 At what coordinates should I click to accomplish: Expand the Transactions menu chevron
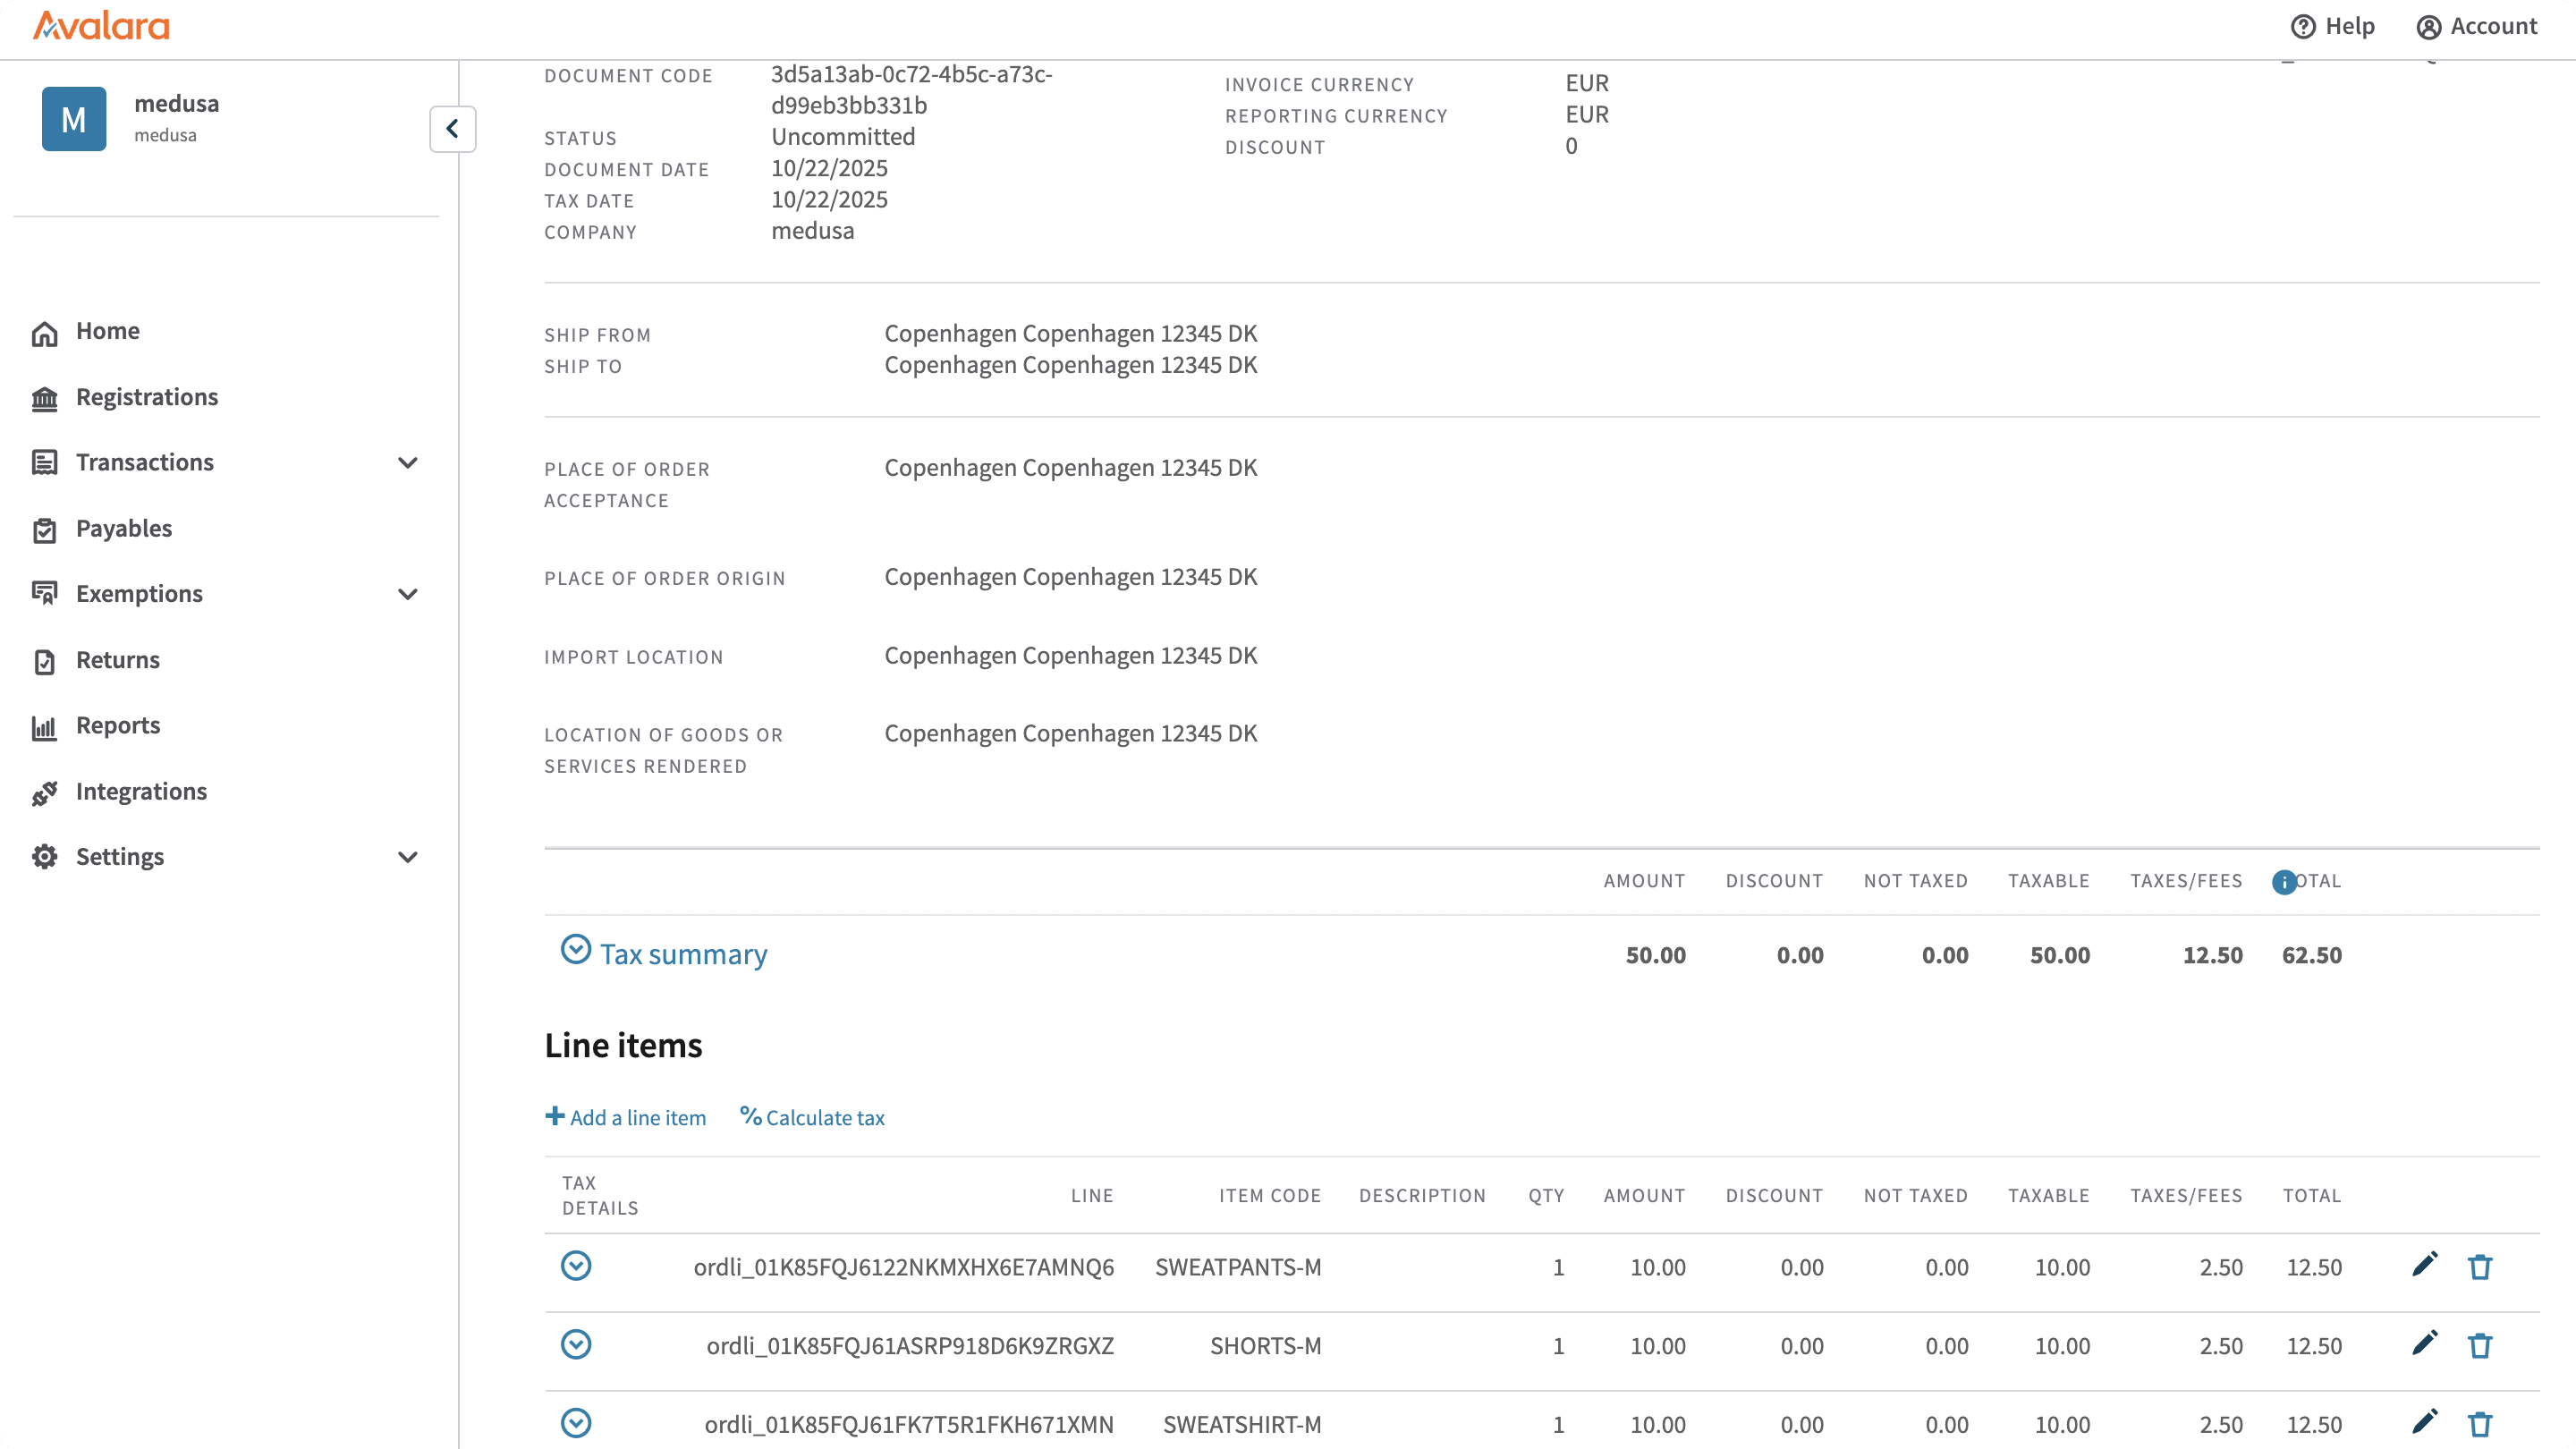tap(407, 463)
